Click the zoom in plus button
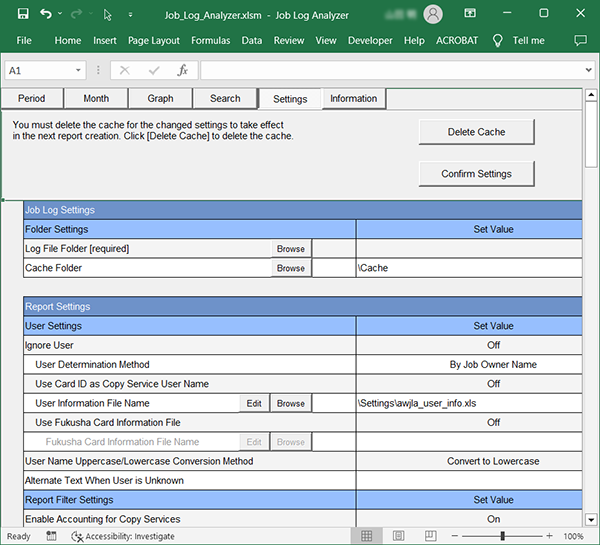Image resolution: width=600 pixels, height=545 pixels. [549, 536]
